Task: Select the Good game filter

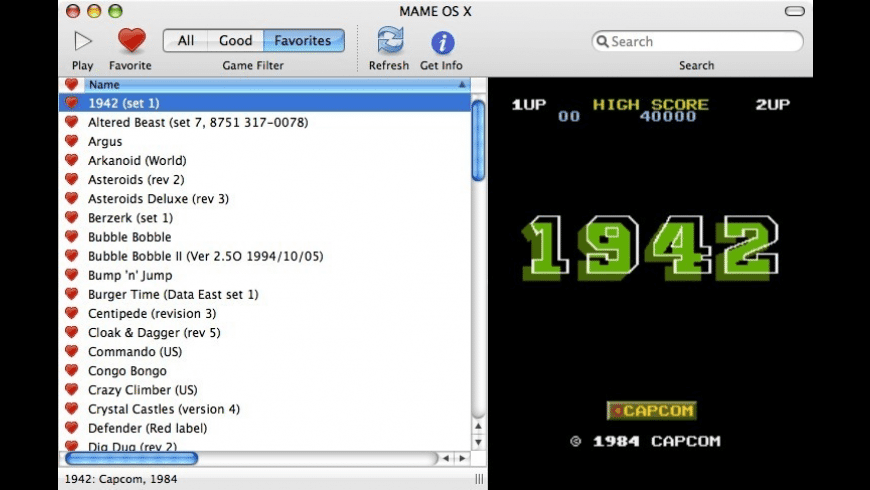Action: pos(235,41)
